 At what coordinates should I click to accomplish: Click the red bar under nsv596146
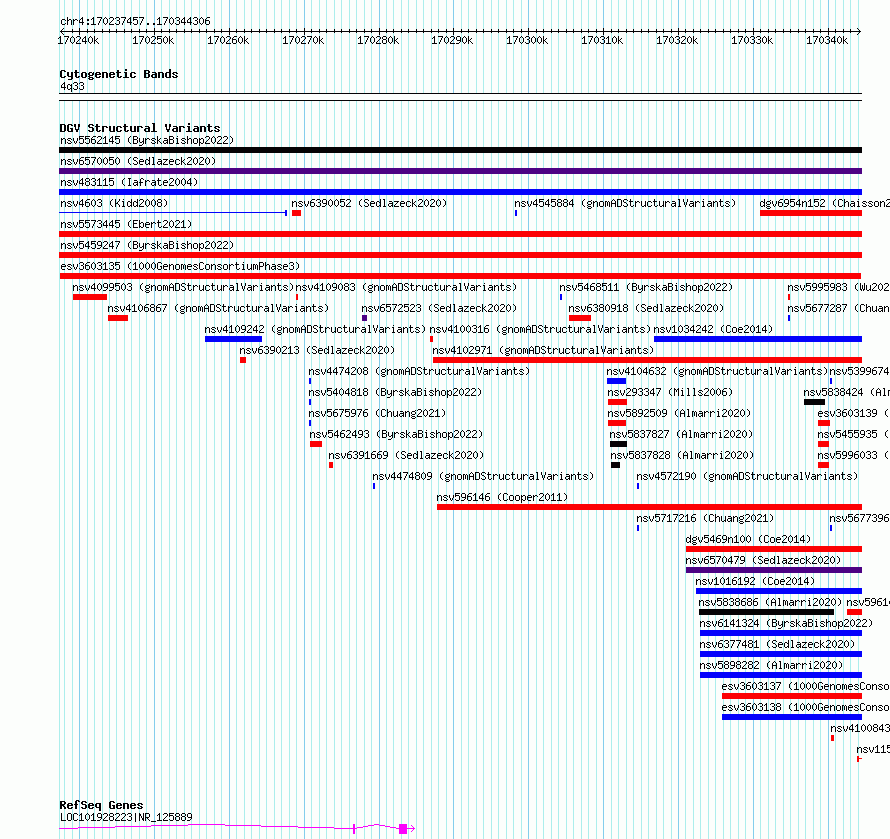(x=649, y=507)
